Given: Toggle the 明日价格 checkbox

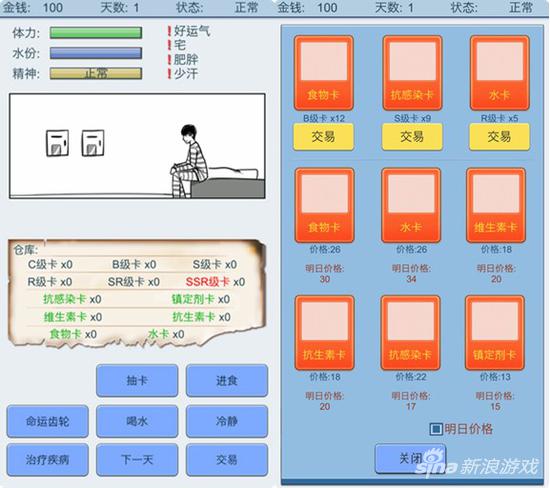Looking at the screenshot, I should [436, 429].
